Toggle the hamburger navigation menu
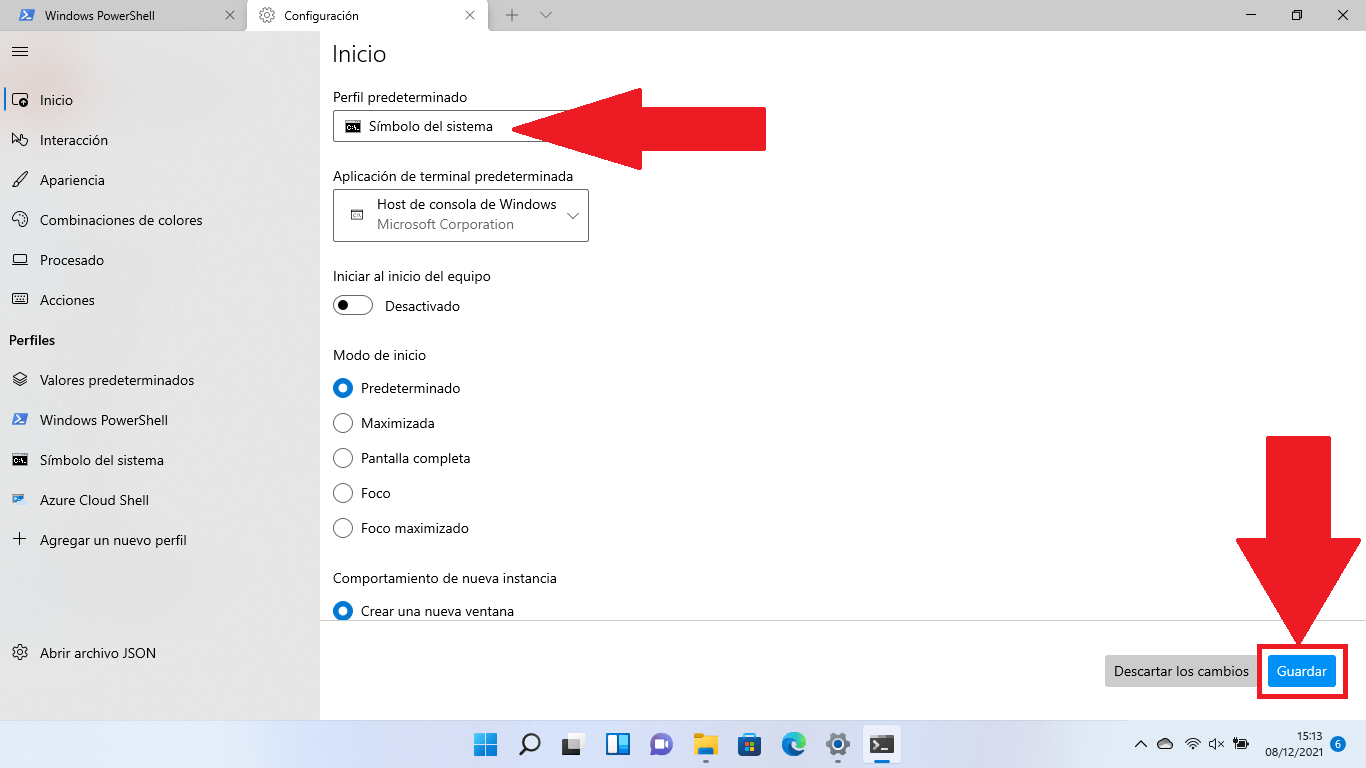Viewport: 1366px width, 768px height. point(20,51)
